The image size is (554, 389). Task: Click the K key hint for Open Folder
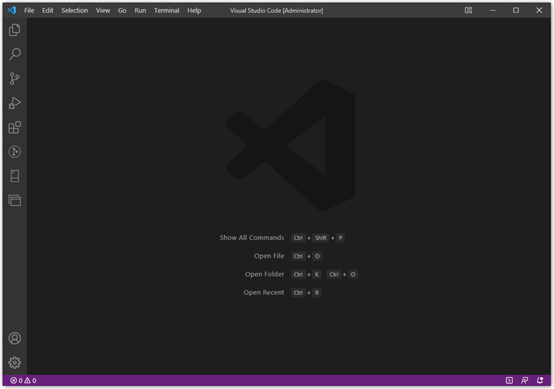click(x=317, y=275)
